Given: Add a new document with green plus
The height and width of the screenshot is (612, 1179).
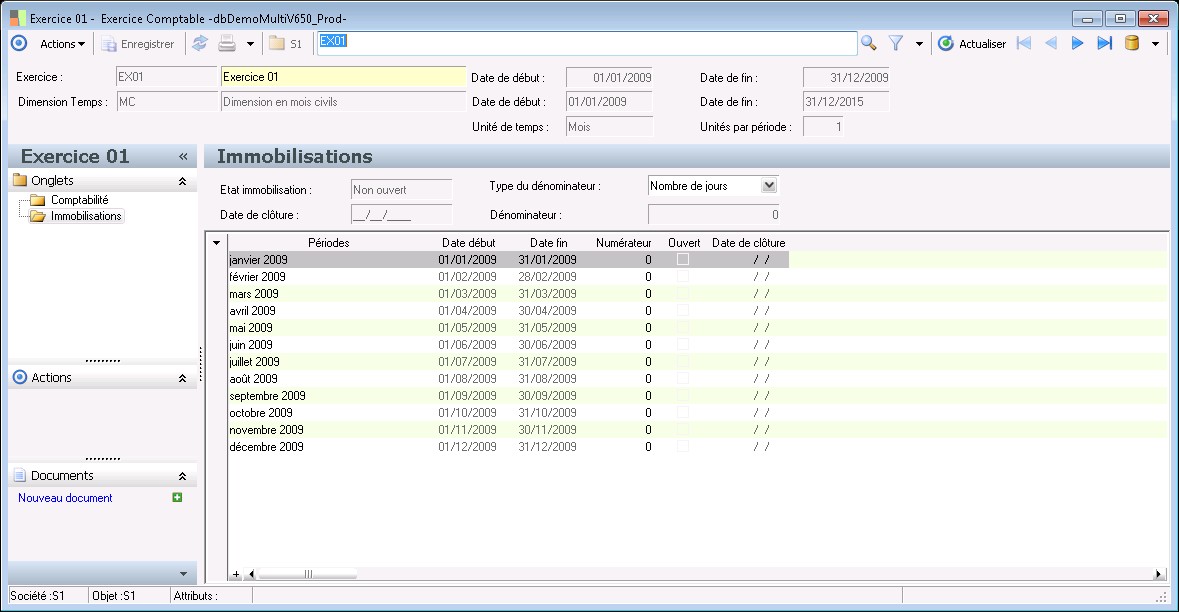Looking at the screenshot, I should tap(177, 497).
